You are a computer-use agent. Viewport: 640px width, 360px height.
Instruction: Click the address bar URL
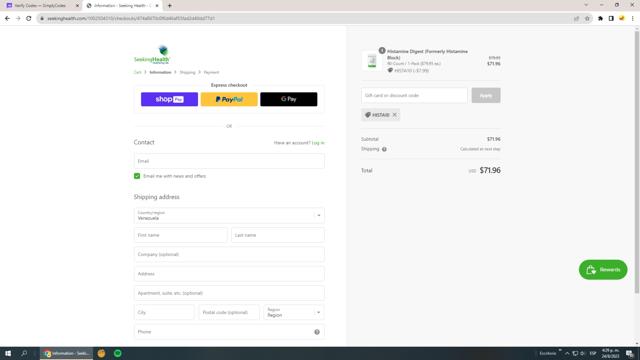[x=131, y=18]
